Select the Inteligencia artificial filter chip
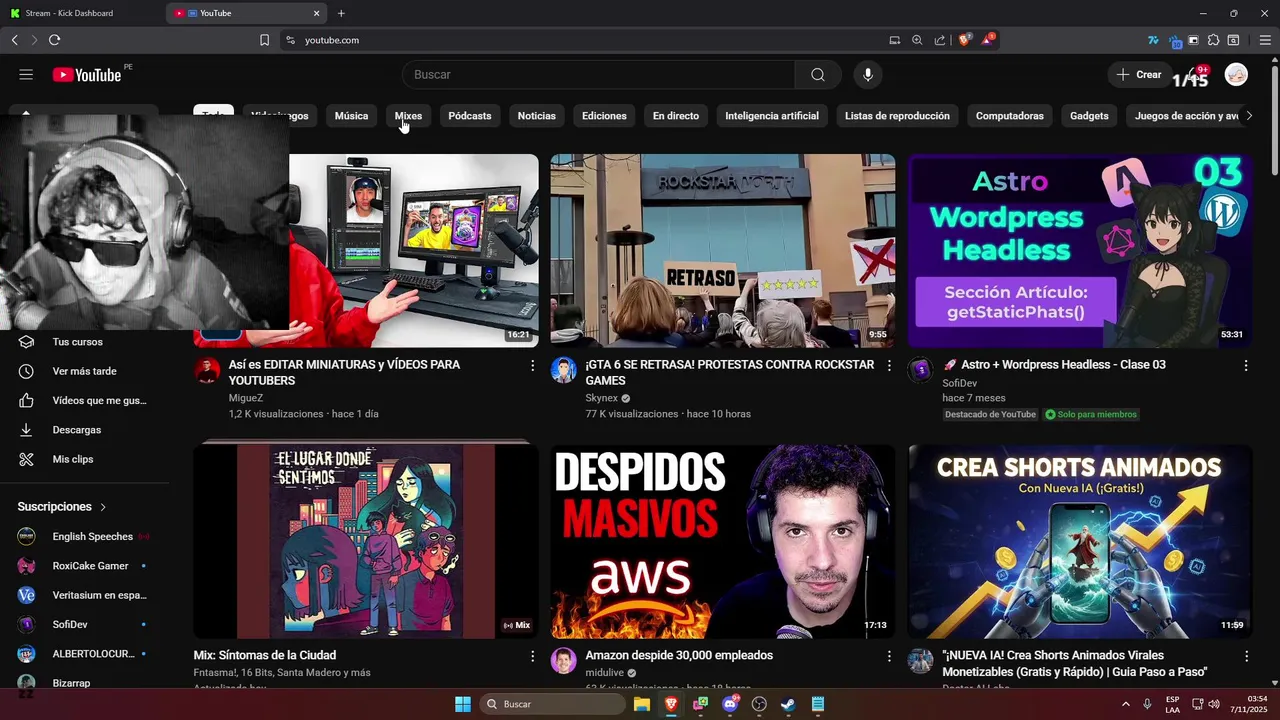 pos(772,116)
